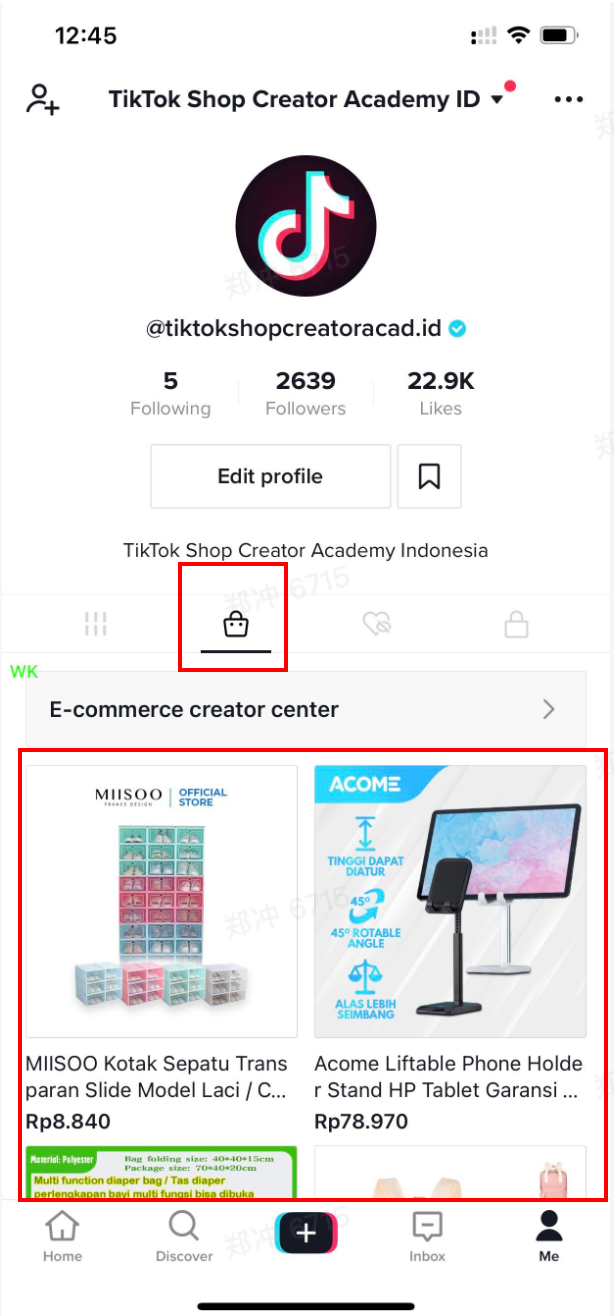
Task: Open the three-dot more options menu
Action: point(568,99)
